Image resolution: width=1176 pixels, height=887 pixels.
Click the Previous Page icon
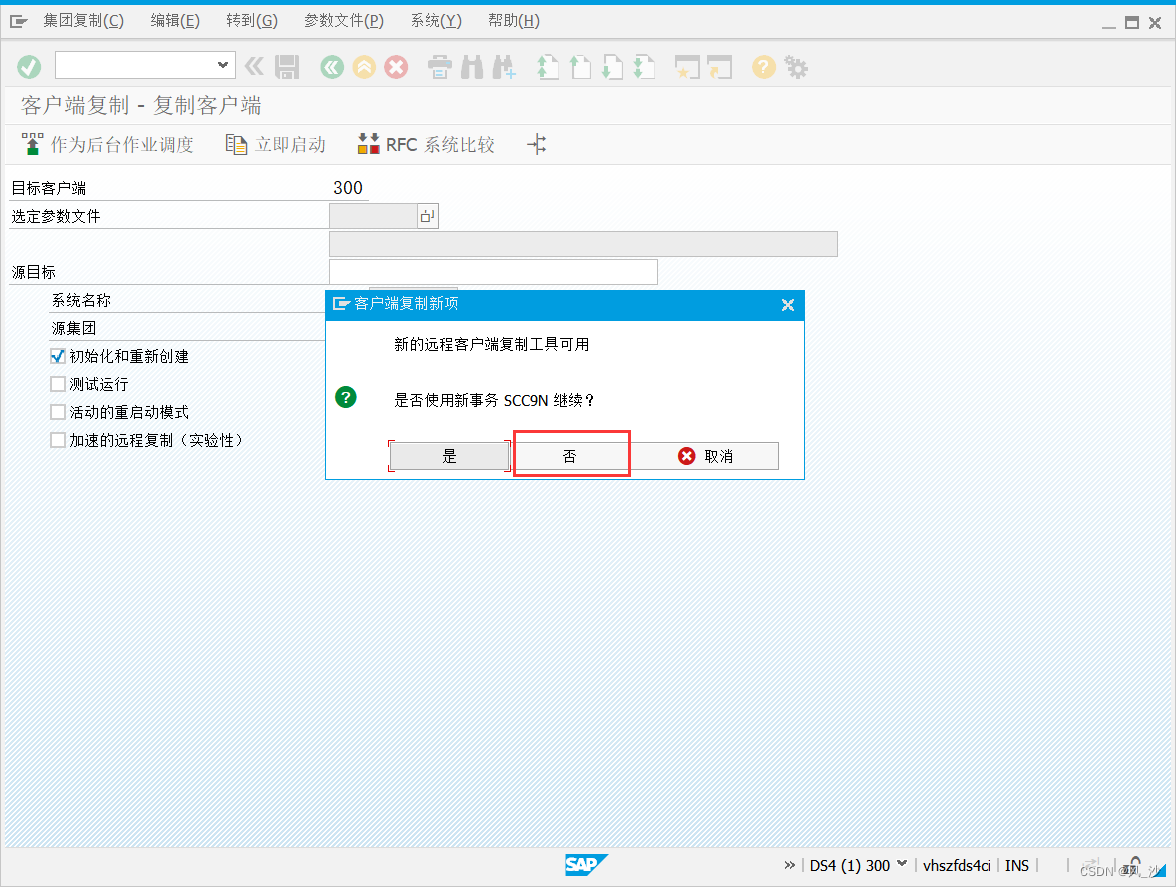(580, 67)
